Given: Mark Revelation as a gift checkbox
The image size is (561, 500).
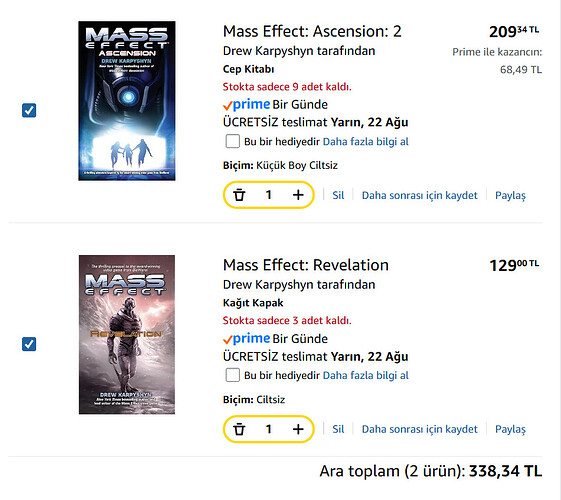Looking at the screenshot, I should tap(233, 375).
